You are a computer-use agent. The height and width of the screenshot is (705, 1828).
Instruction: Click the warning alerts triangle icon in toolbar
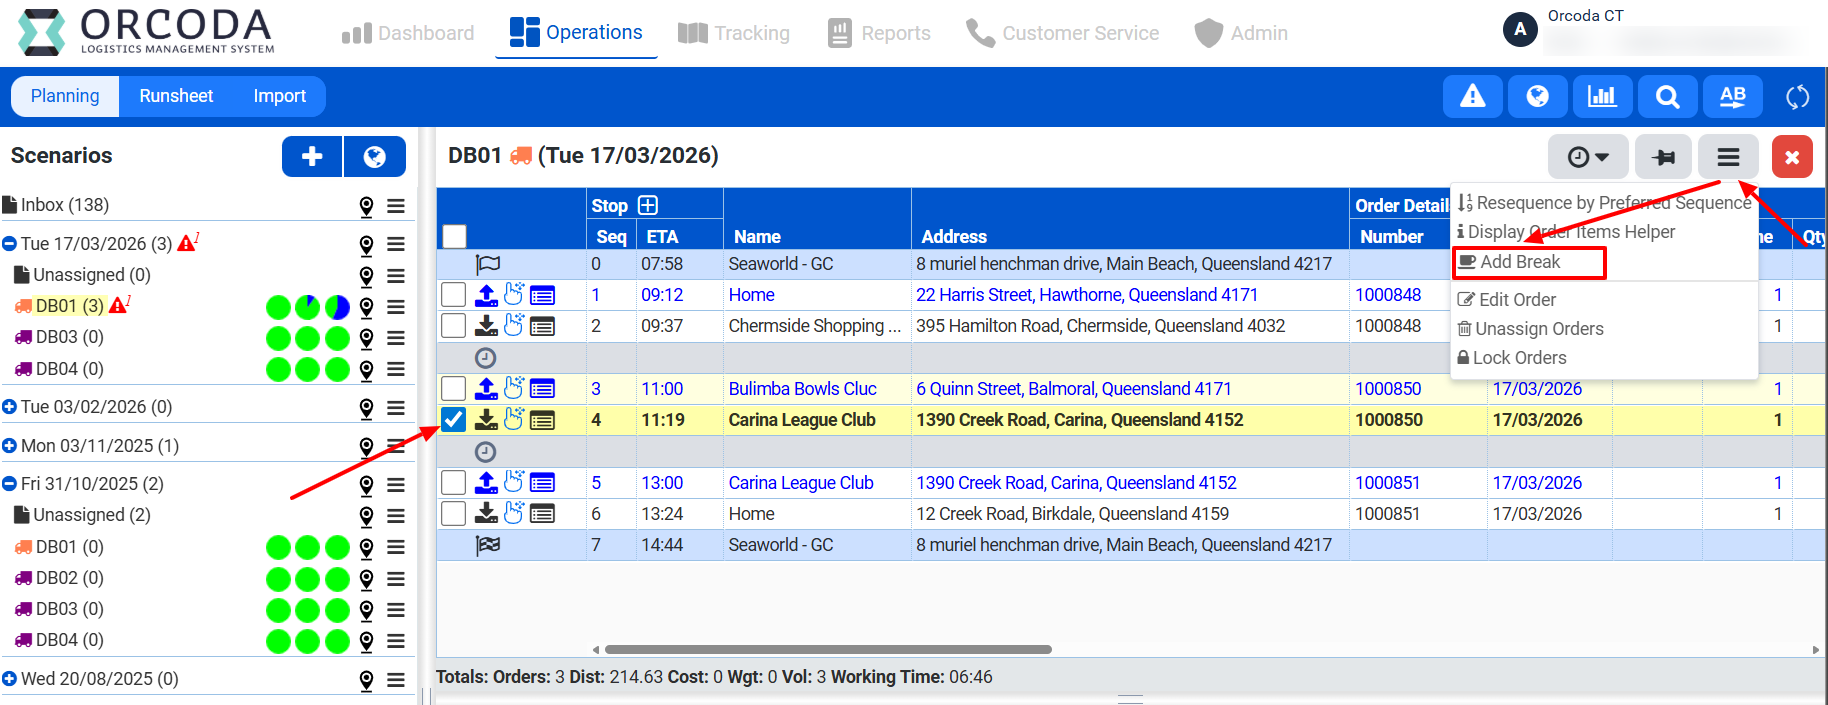tap(1472, 97)
